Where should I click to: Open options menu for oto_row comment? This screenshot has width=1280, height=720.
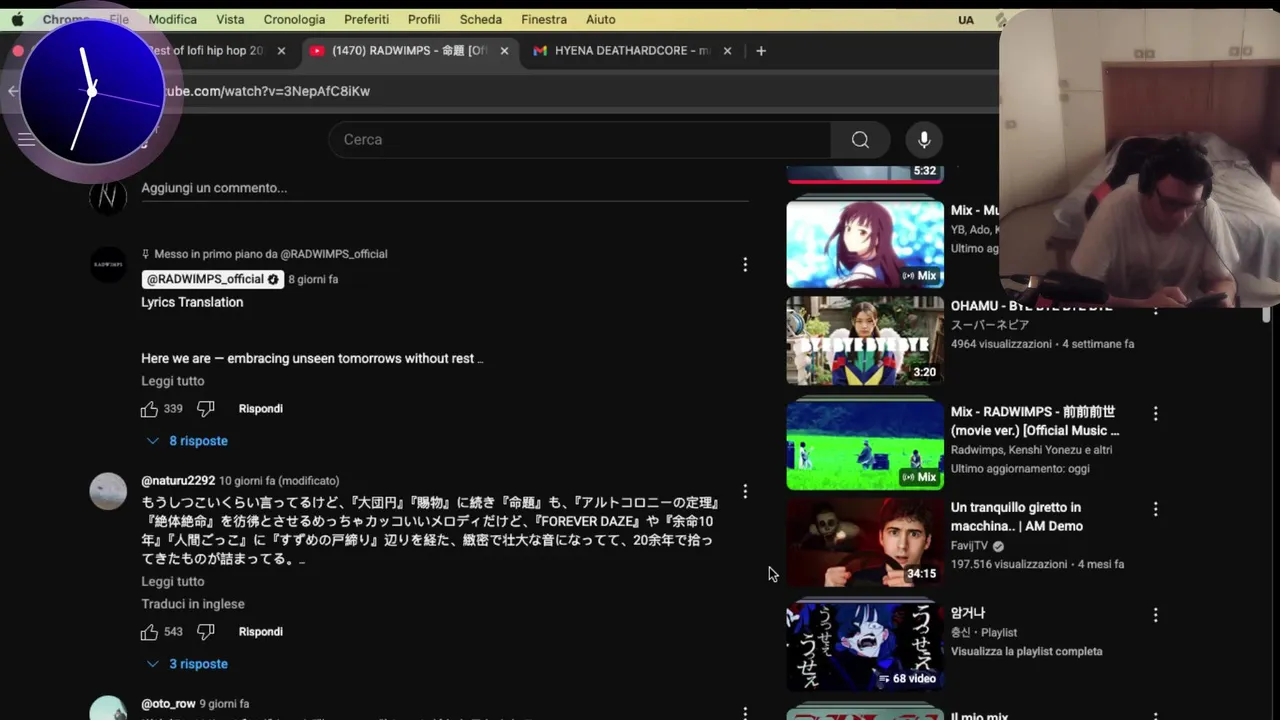coord(745,713)
